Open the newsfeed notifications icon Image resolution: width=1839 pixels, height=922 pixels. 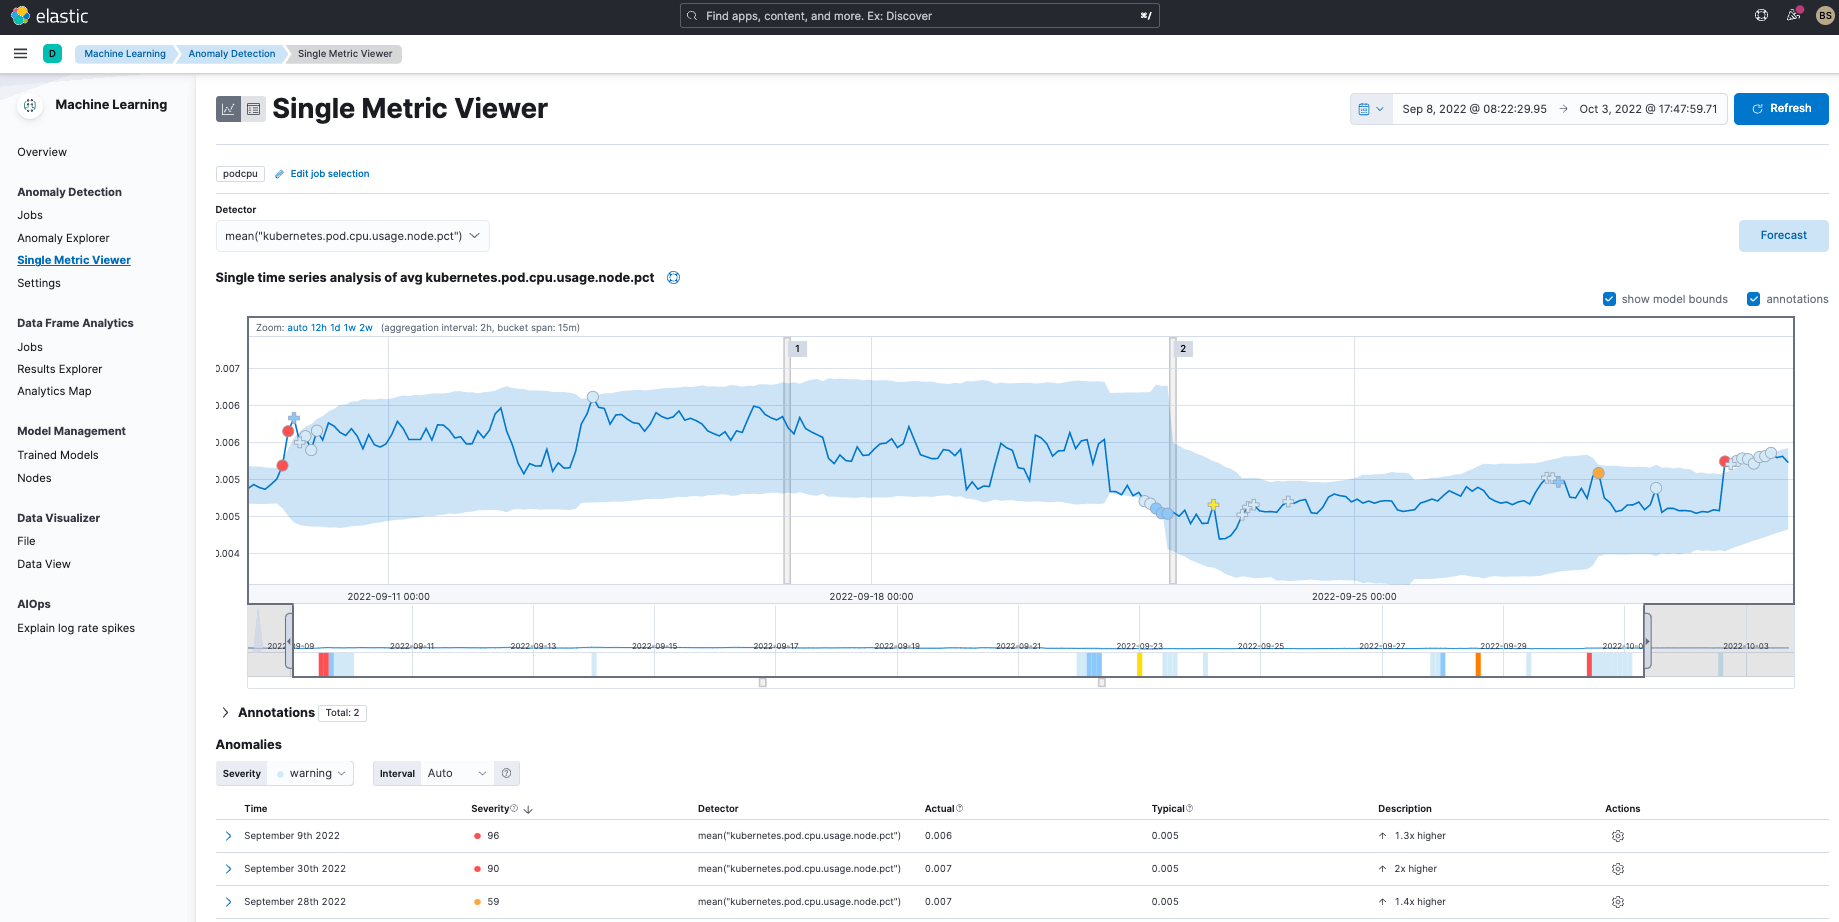tap(1793, 15)
